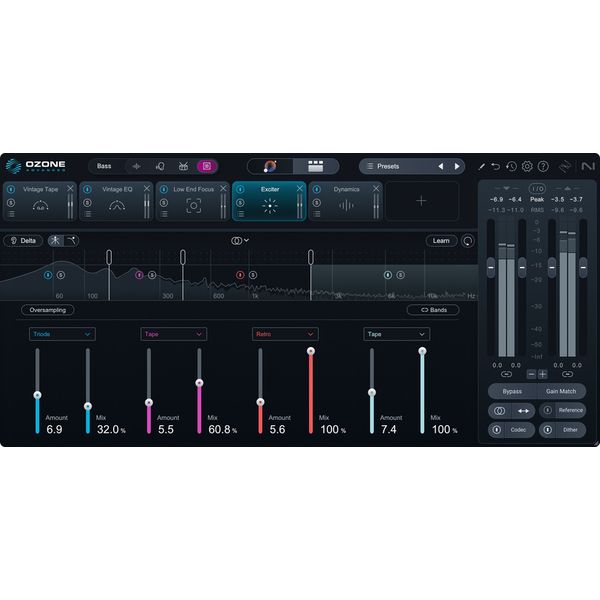Enable Gain Match
Screen dimensions: 600x600
561,391
